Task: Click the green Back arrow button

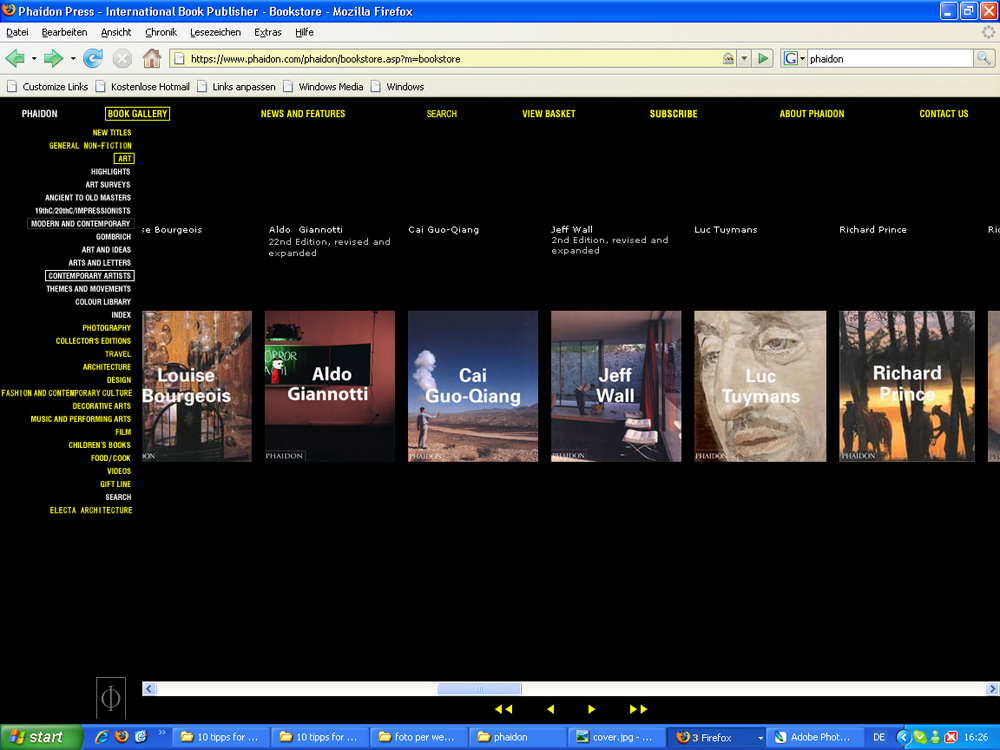Action: click(16, 58)
